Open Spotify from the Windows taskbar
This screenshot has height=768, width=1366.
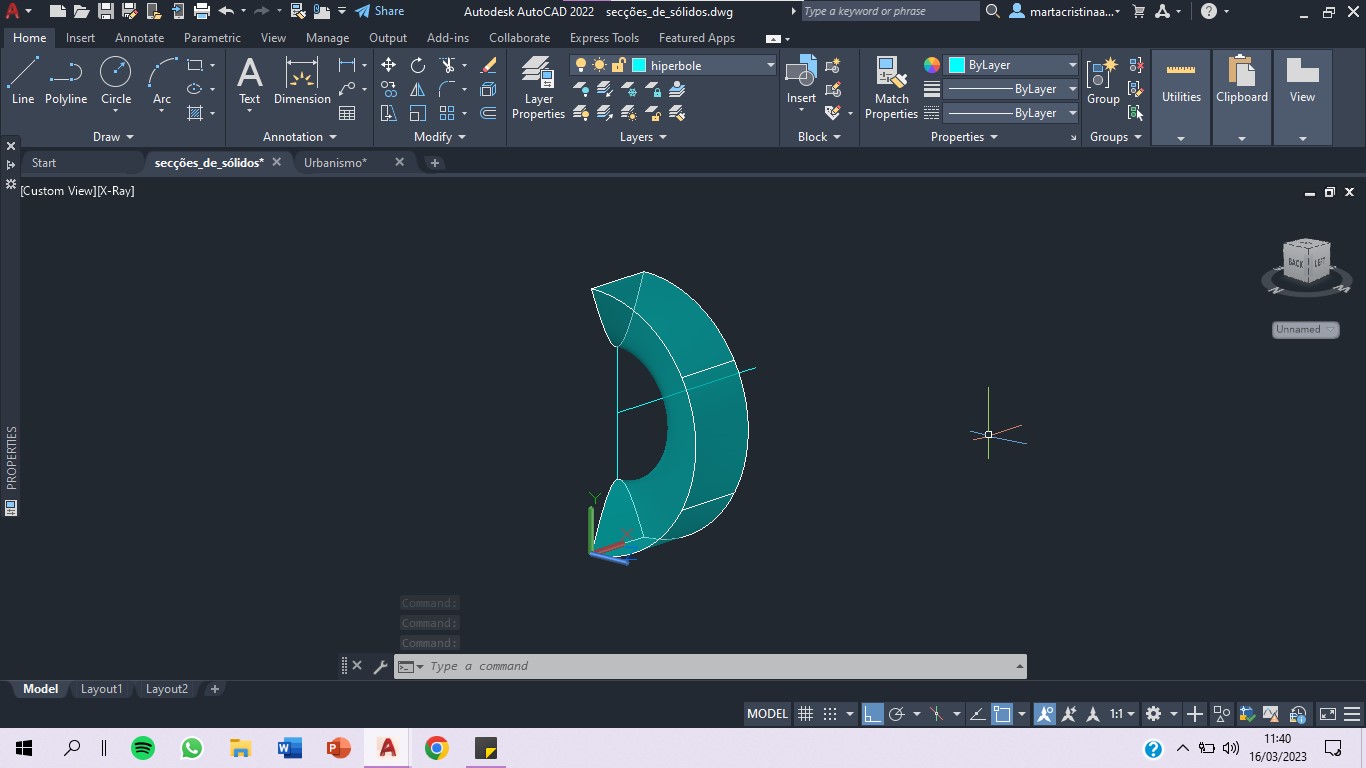pos(143,748)
